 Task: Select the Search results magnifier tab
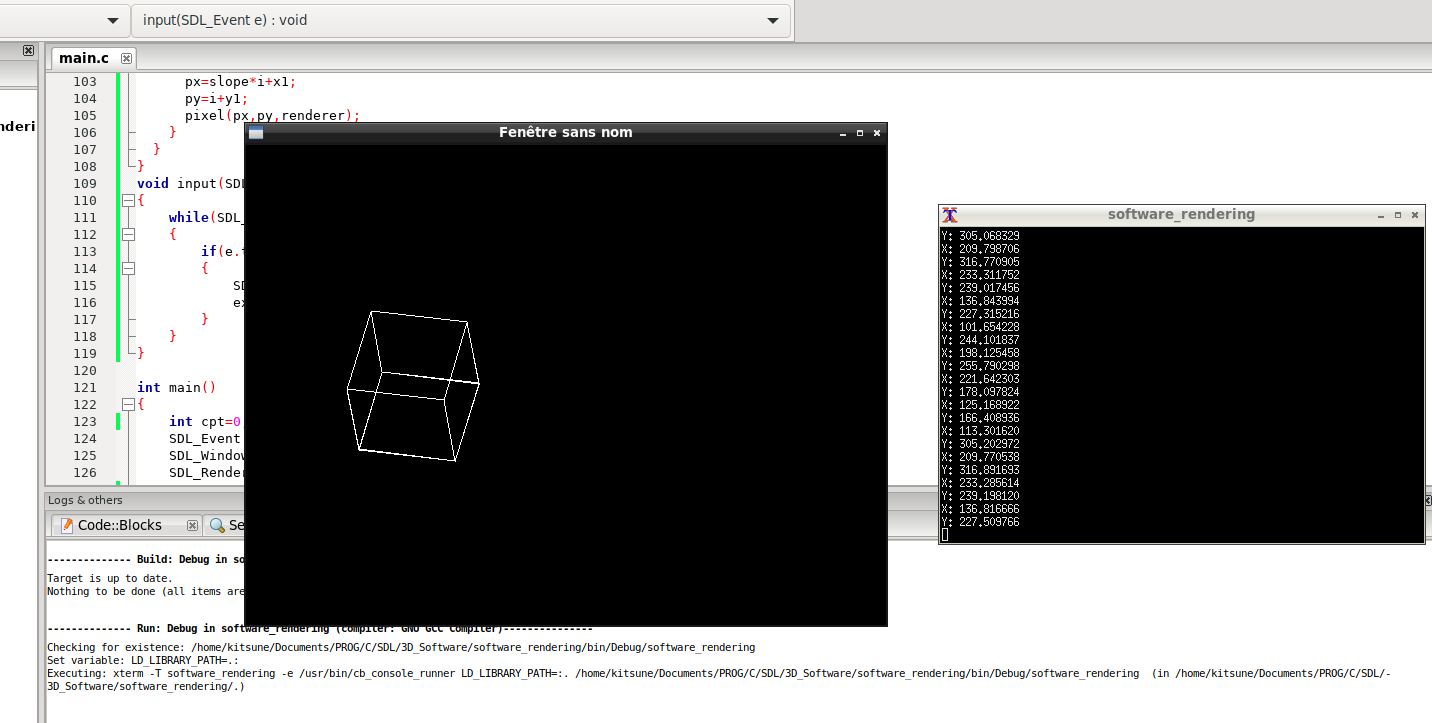click(x=217, y=525)
